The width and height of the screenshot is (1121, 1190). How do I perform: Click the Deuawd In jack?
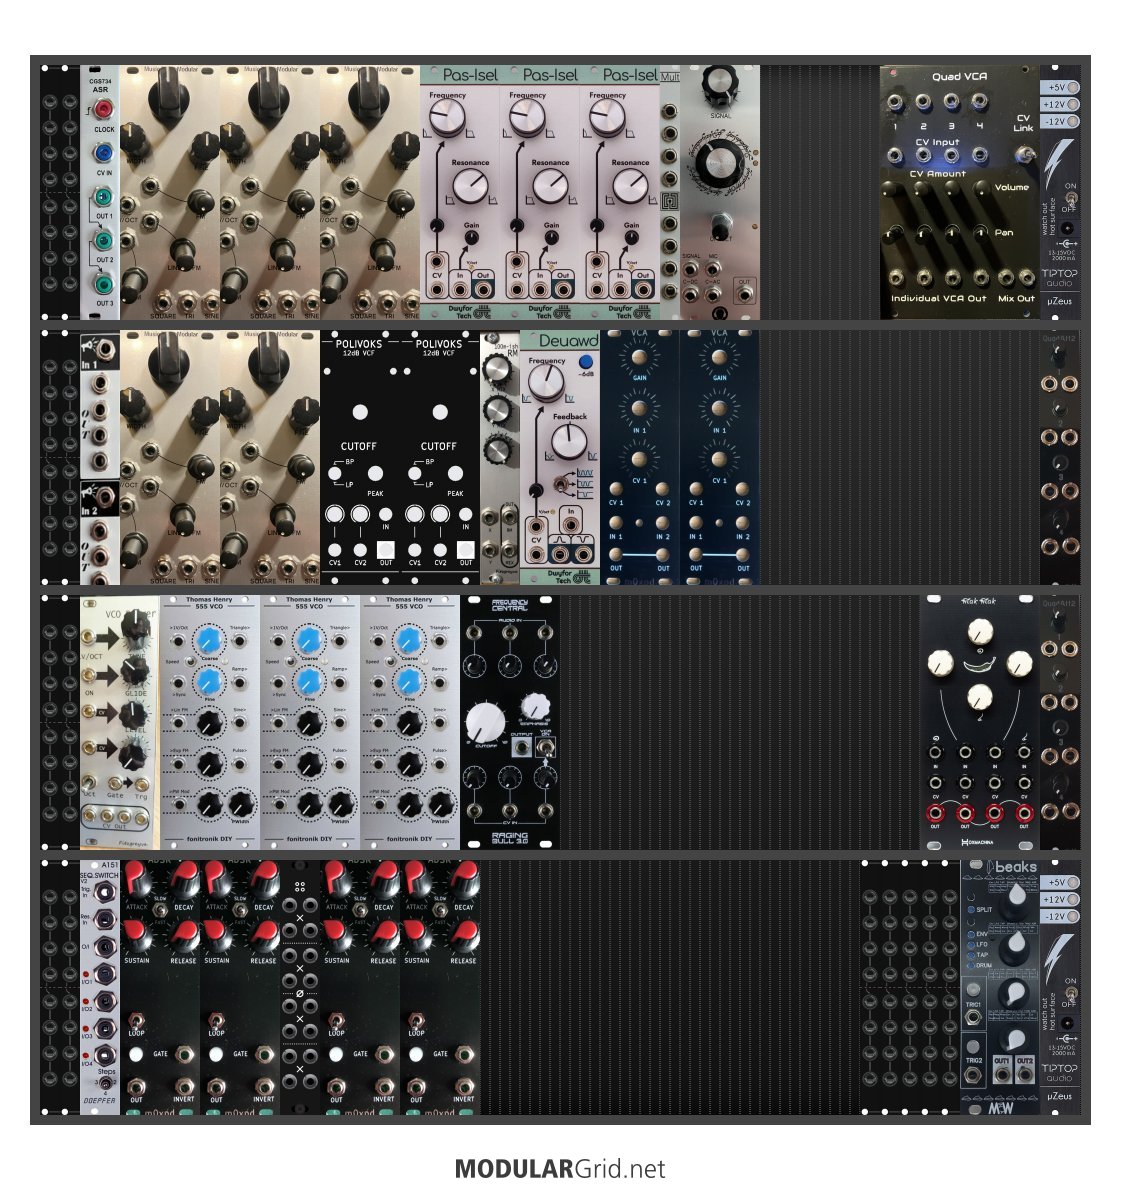570,524
